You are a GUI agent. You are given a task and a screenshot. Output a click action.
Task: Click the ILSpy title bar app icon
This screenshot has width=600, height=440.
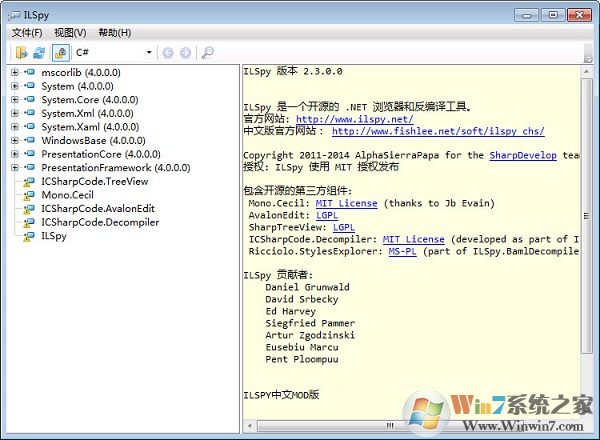[x=14, y=15]
